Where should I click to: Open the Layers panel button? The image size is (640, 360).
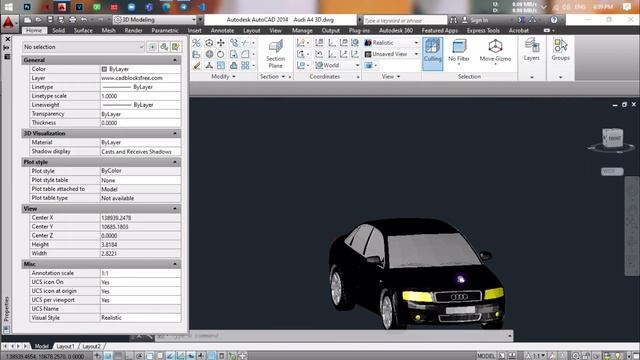[531, 50]
